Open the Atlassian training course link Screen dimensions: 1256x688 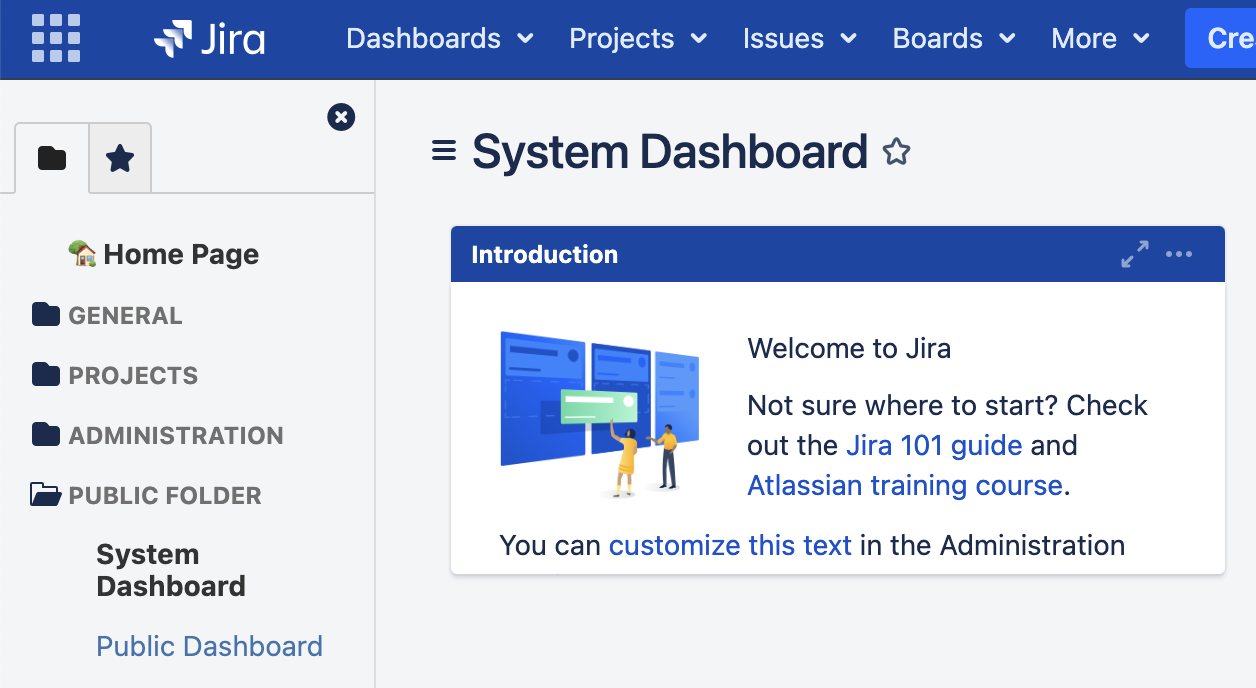pos(902,485)
